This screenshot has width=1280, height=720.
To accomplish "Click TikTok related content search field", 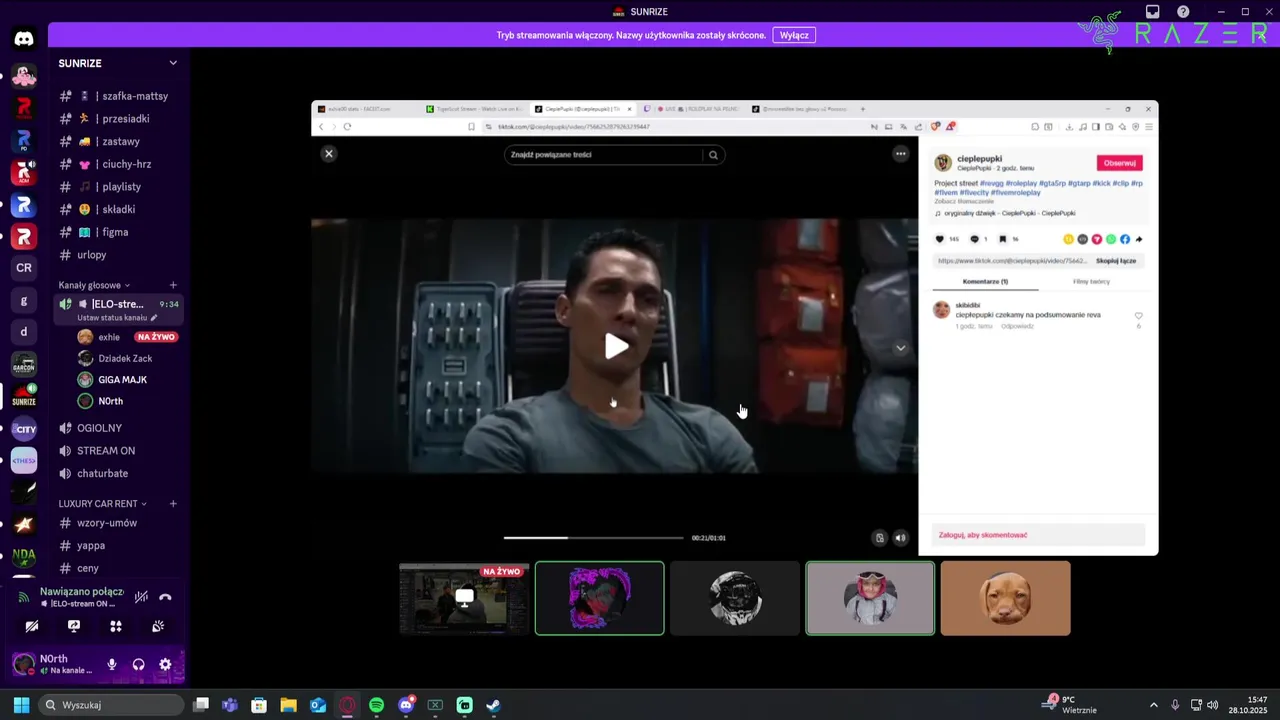I will [604, 155].
